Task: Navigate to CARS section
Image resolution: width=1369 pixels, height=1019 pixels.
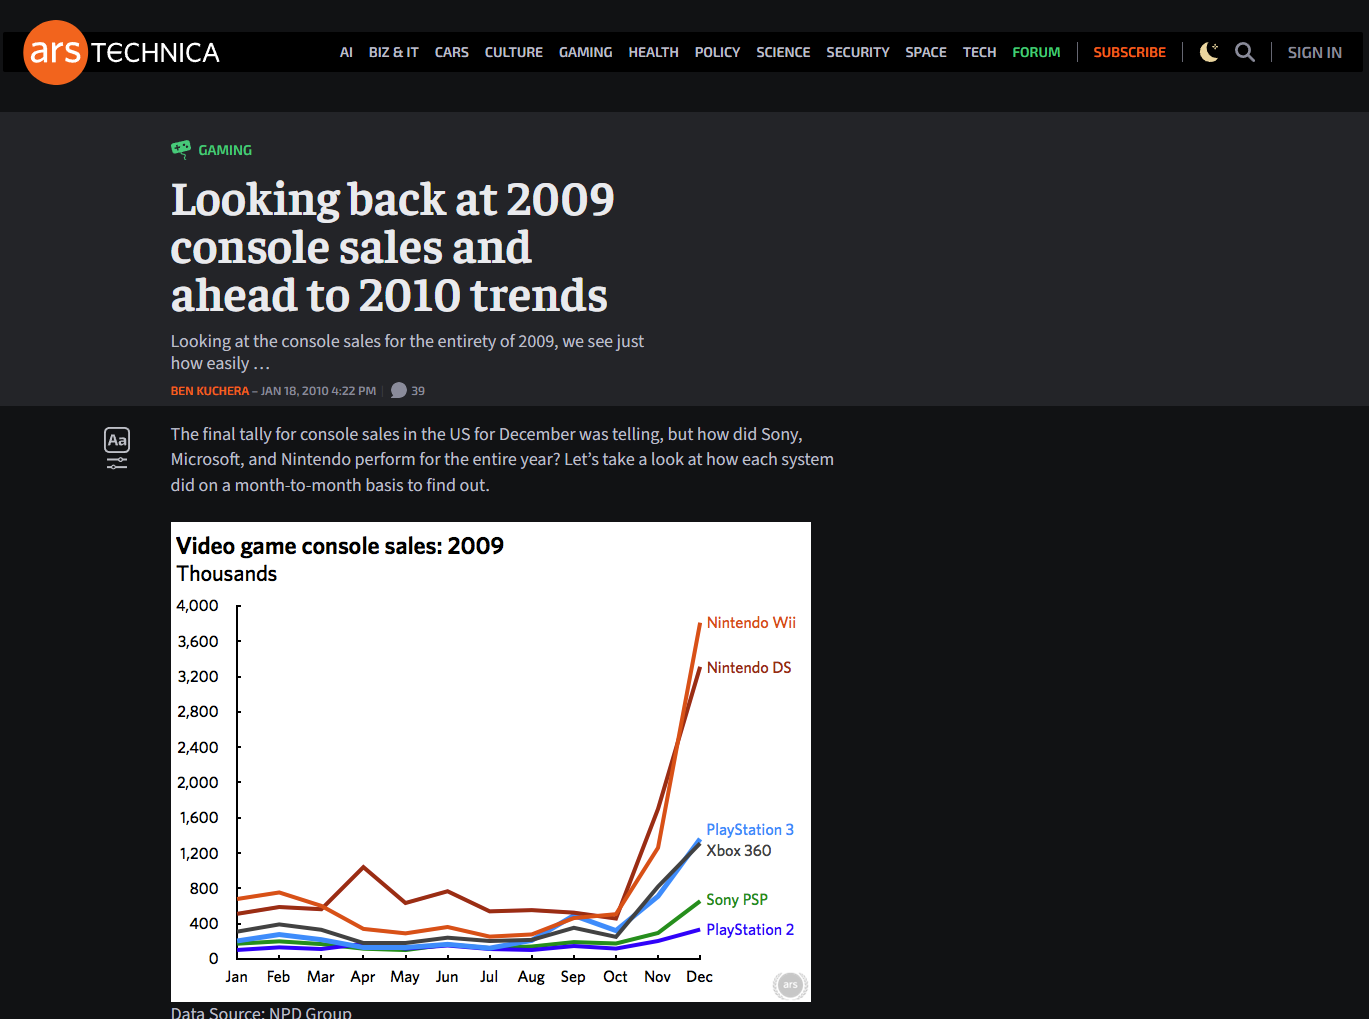Action: [x=452, y=52]
